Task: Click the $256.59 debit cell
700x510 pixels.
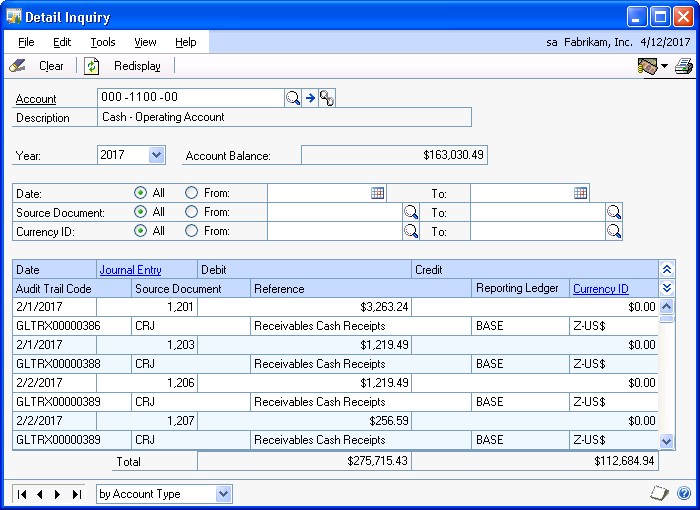Action: (x=304, y=420)
